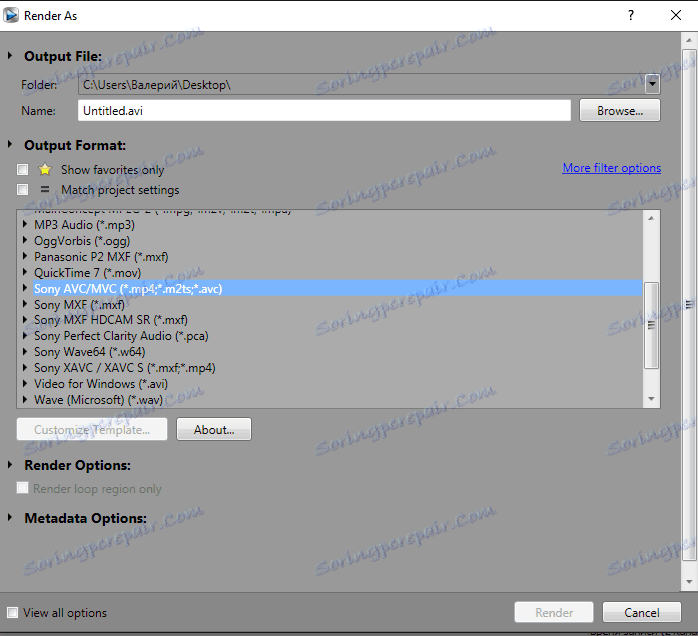Click the Render As app icon
The width and height of the screenshot is (698, 636).
coord(11,16)
